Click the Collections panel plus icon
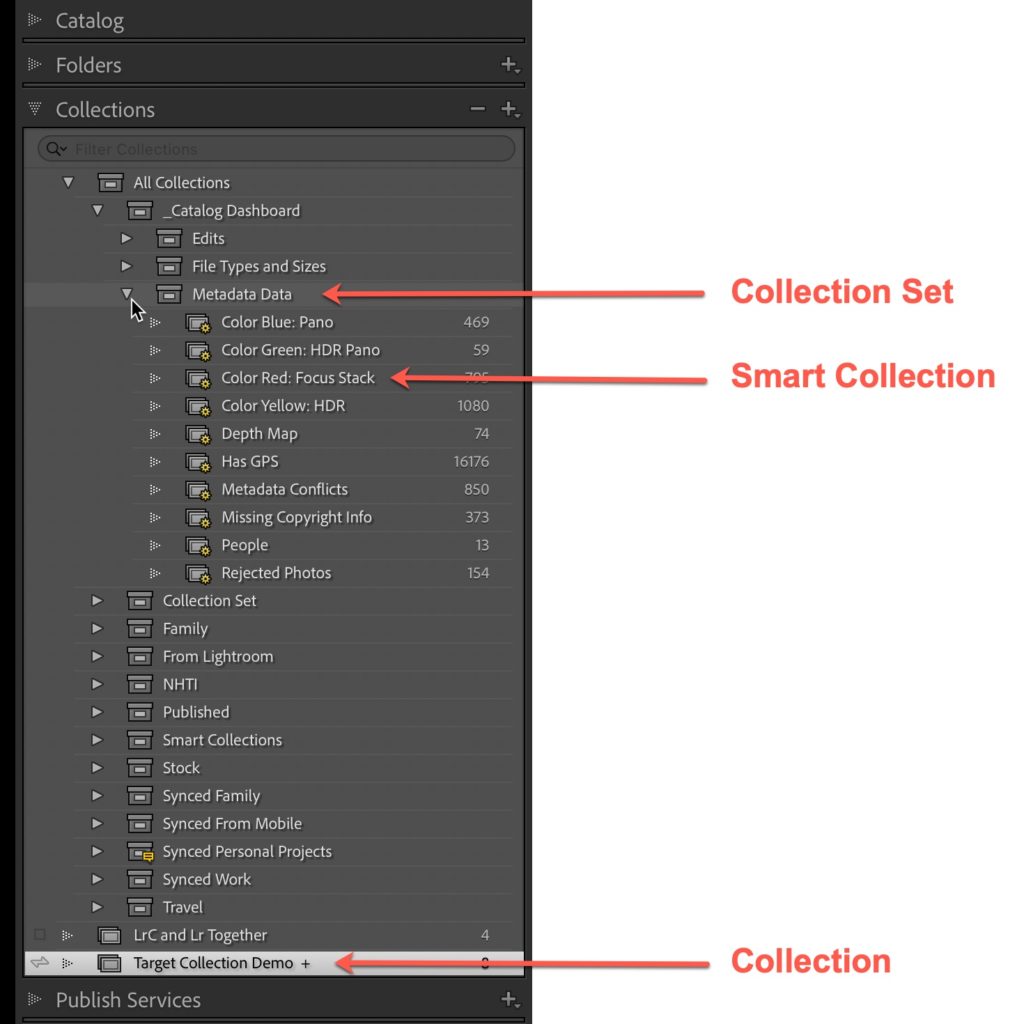This screenshot has height=1024, width=1024. click(x=509, y=109)
